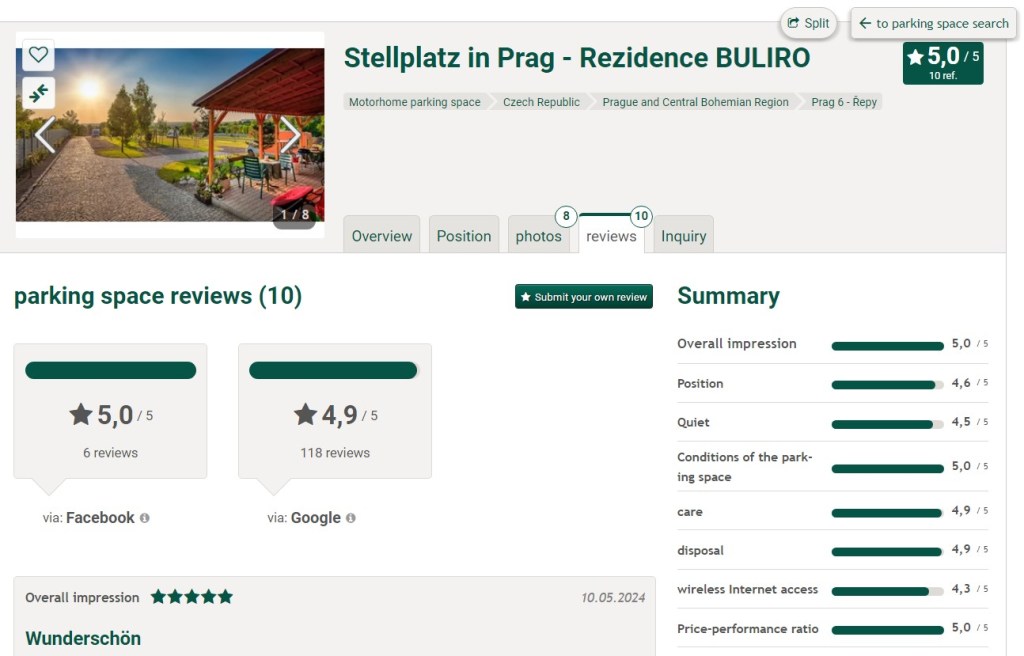Go back to parking space search
Image resolution: width=1024 pixels, height=656 pixels.
[x=933, y=23]
